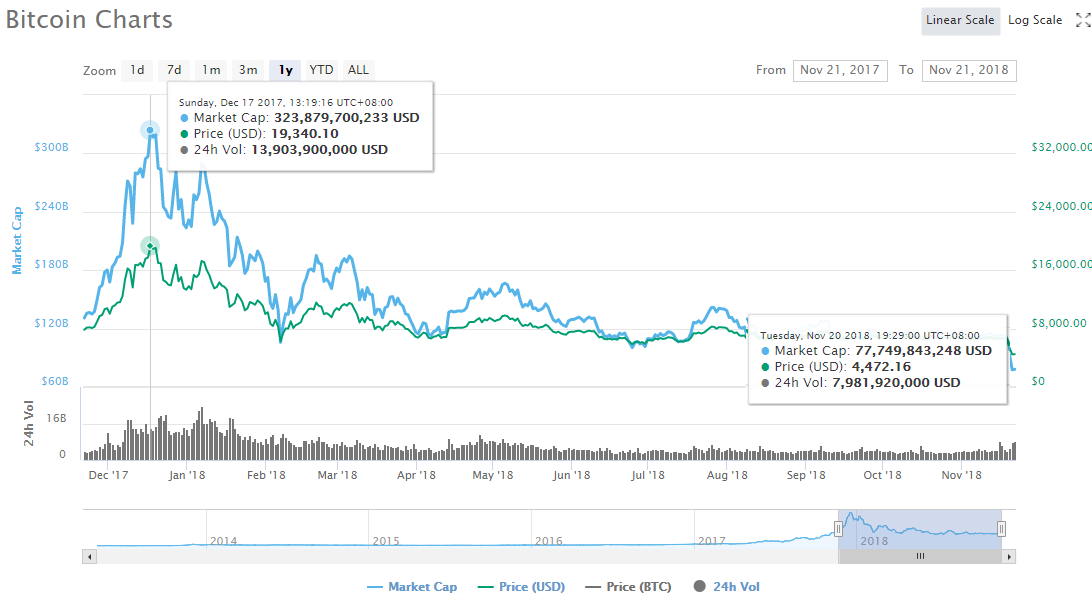Click the Nov '18 axis label

pyautogui.click(x=962, y=476)
